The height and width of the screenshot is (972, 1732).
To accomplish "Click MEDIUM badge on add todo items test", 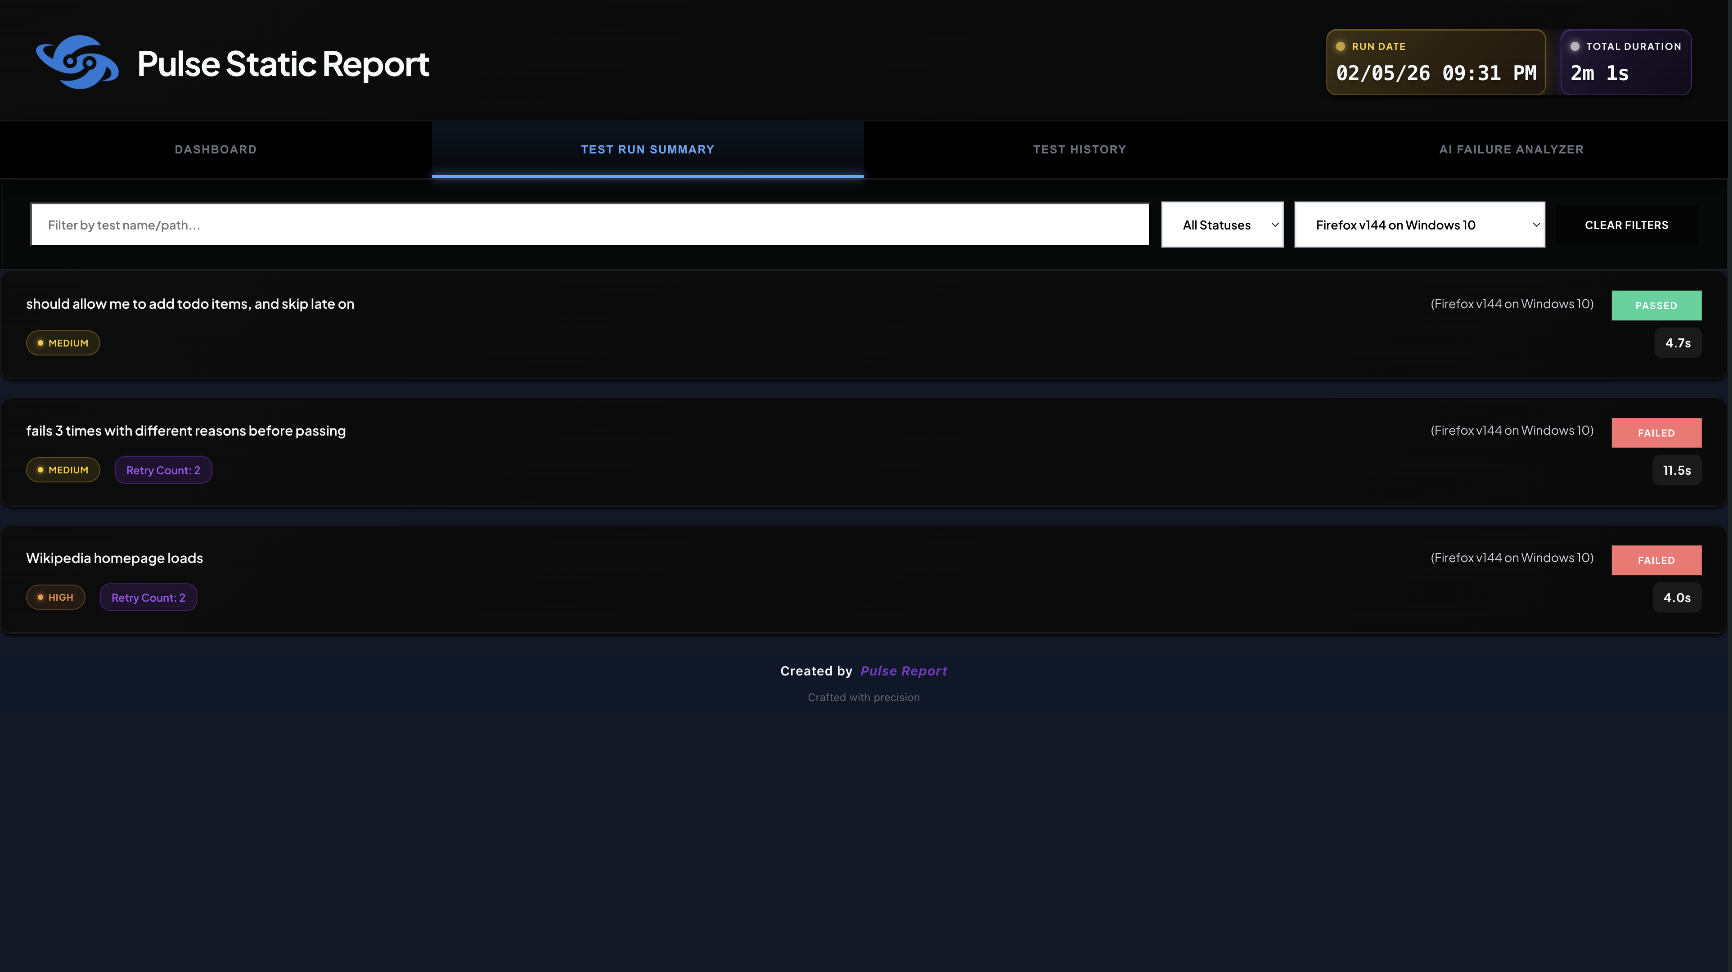I will coord(63,343).
